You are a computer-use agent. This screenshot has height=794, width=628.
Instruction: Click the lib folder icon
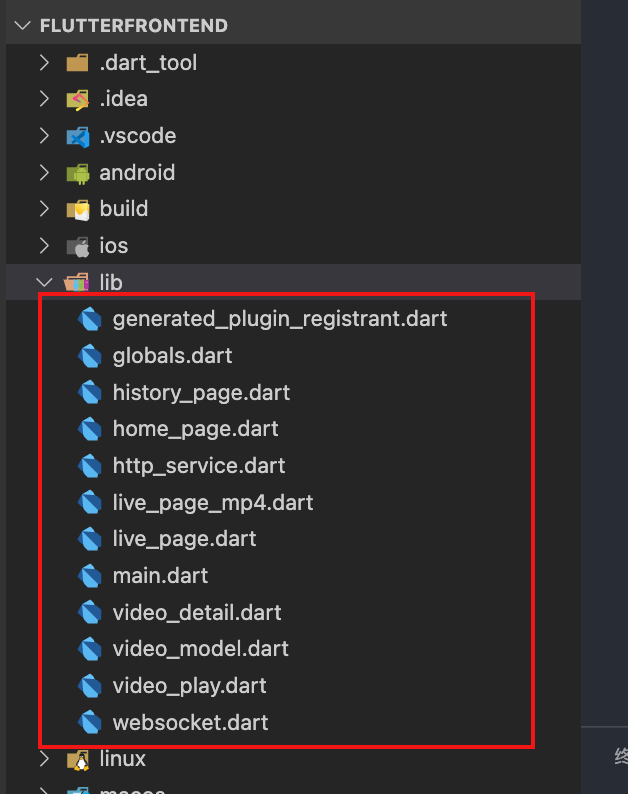(x=76, y=282)
